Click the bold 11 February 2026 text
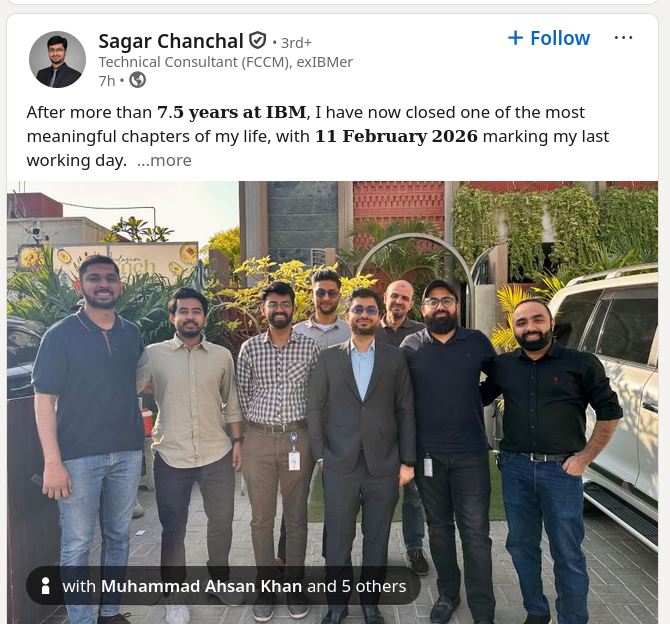The width and height of the screenshot is (670, 624). (x=396, y=136)
